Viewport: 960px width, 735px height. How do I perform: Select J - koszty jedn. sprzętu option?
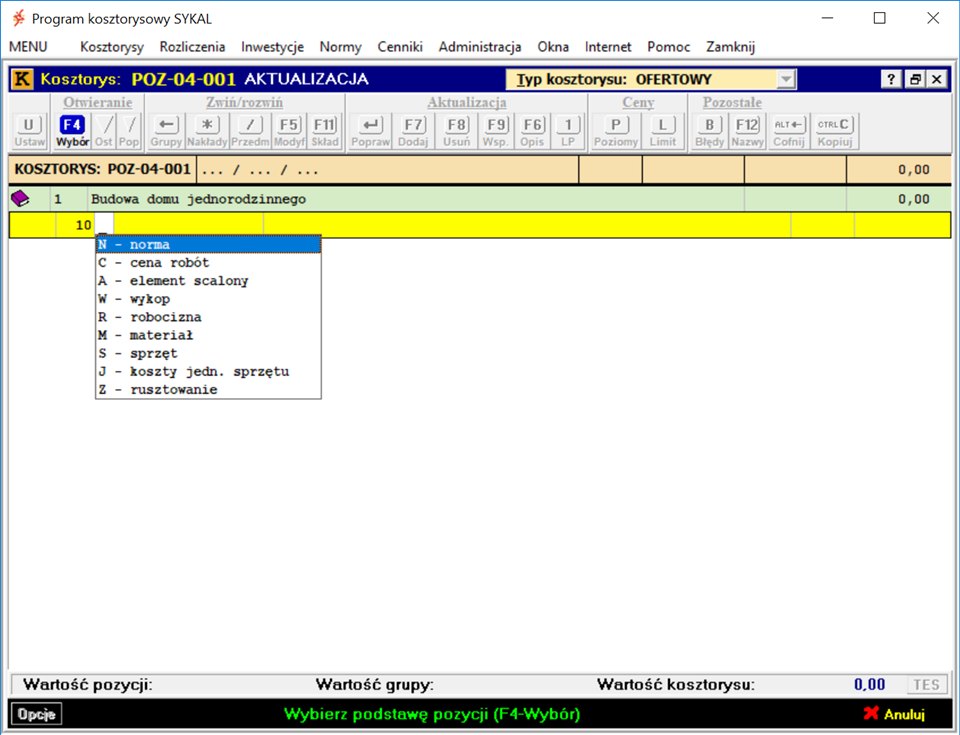[x=208, y=372]
